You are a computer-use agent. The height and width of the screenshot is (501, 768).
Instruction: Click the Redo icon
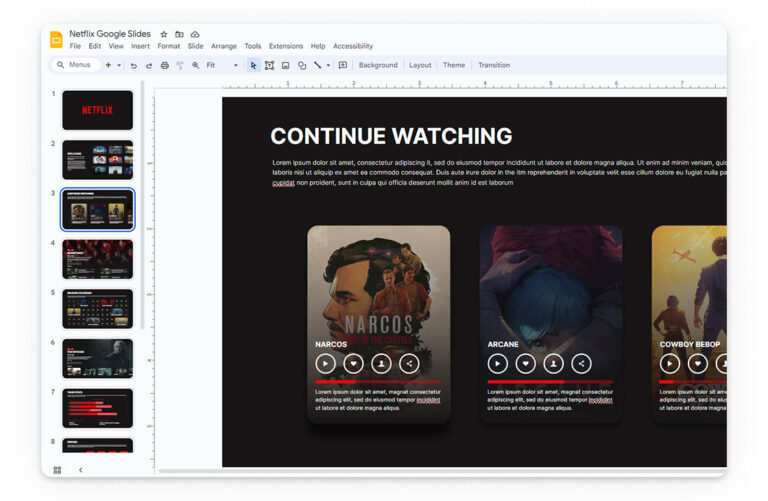point(149,65)
